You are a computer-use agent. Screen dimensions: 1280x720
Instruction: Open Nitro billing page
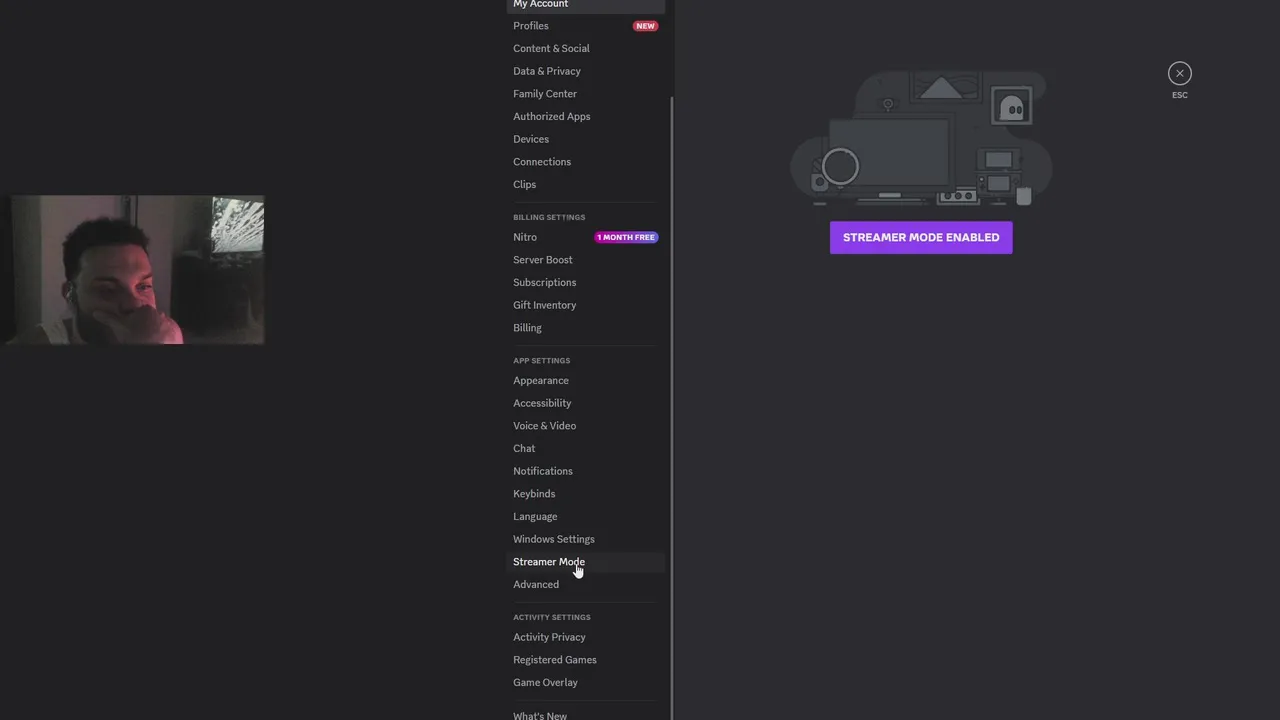point(585,237)
